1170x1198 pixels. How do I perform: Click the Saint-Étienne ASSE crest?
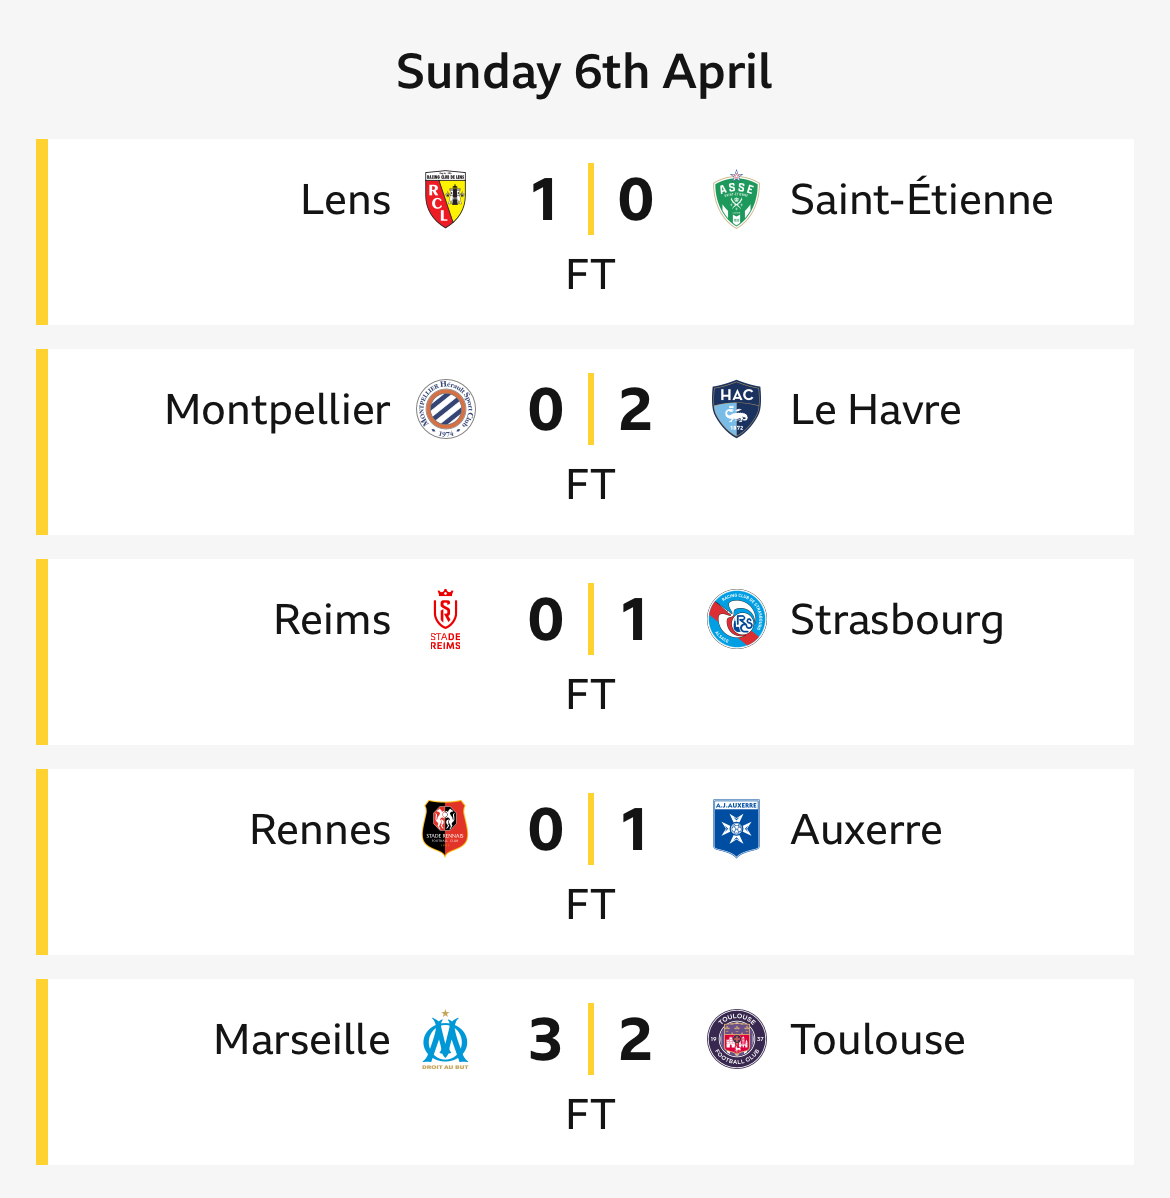(736, 199)
